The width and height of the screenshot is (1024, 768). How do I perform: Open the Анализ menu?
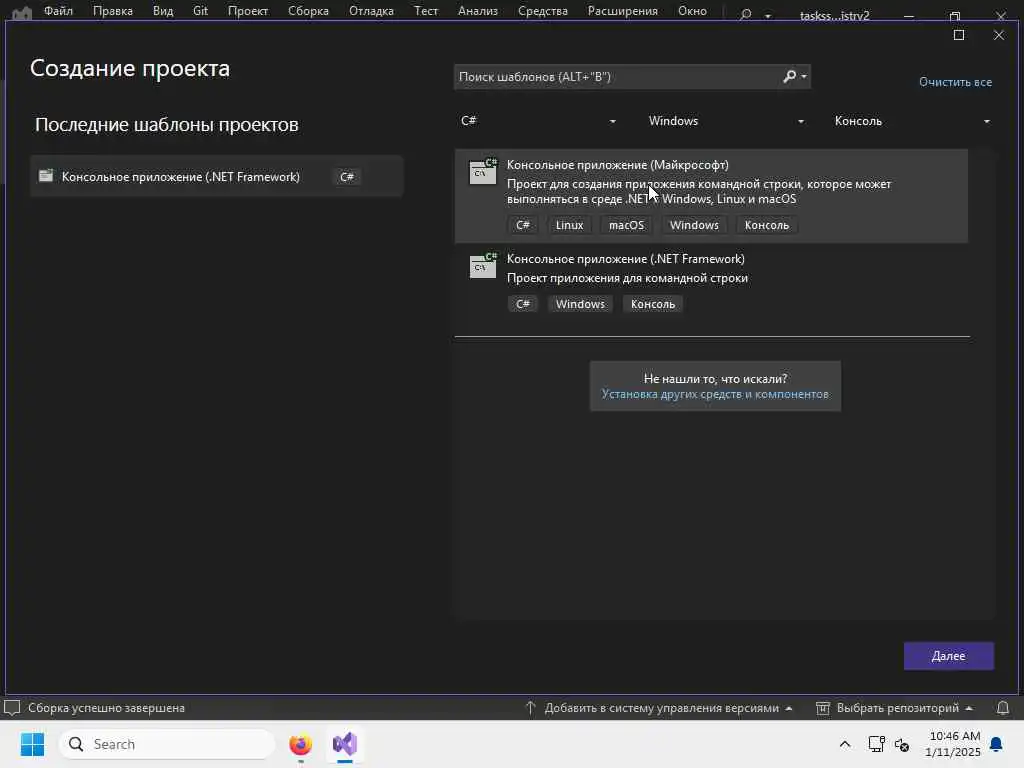(x=477, y=11)
